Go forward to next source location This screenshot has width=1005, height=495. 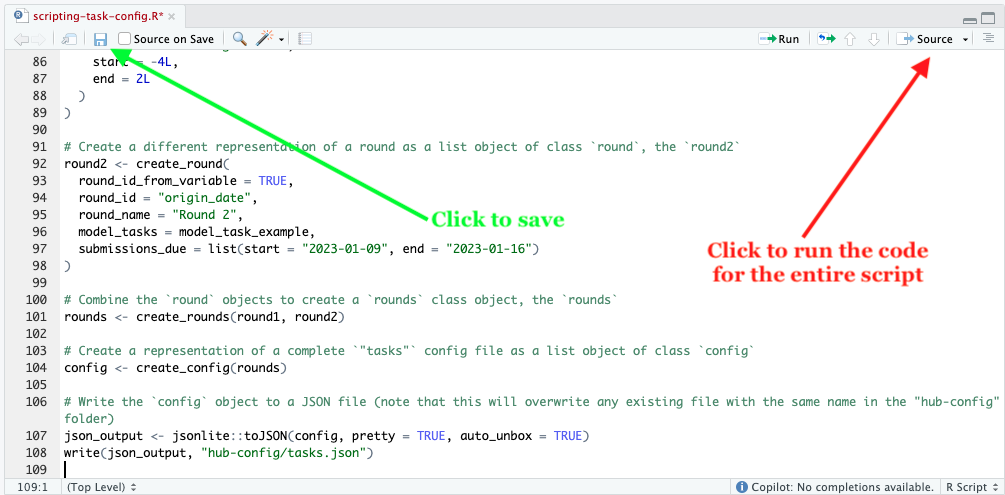pos(38,39)
